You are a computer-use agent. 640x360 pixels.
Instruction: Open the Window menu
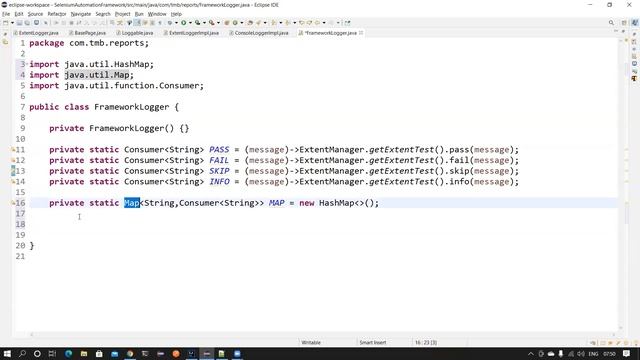157,14
